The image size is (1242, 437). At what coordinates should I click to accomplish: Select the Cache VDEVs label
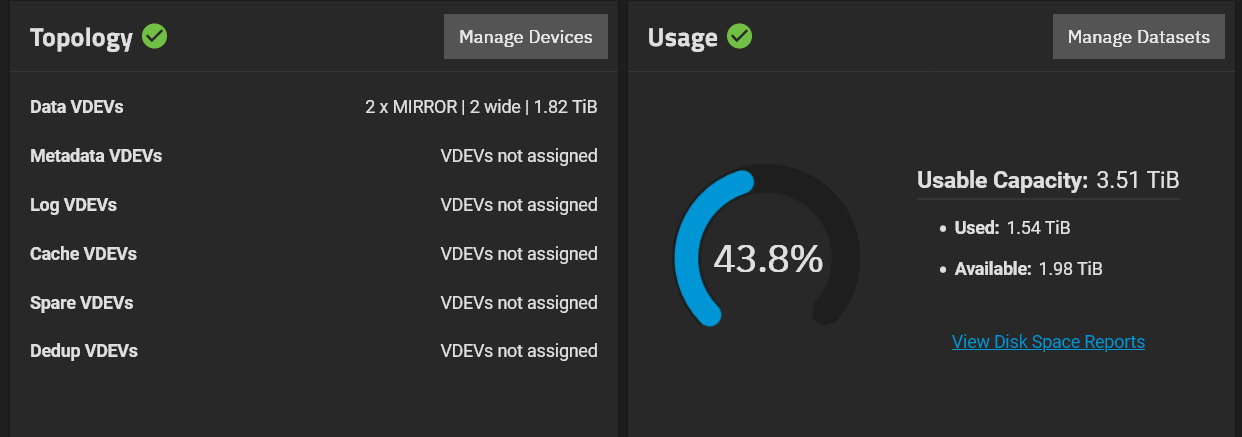pos(83,254)
